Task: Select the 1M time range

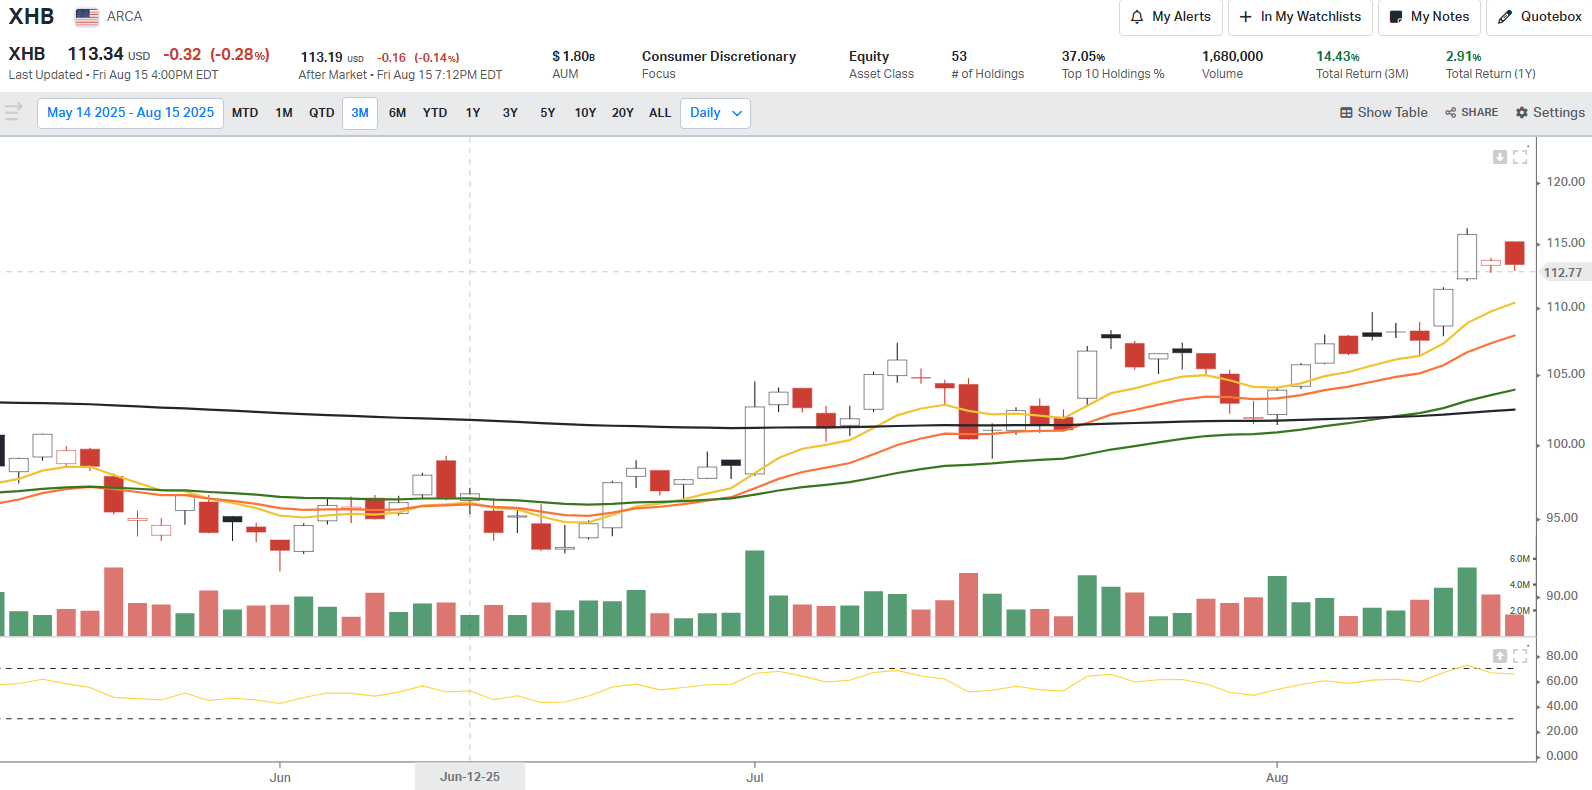Action: coord(284,113)
